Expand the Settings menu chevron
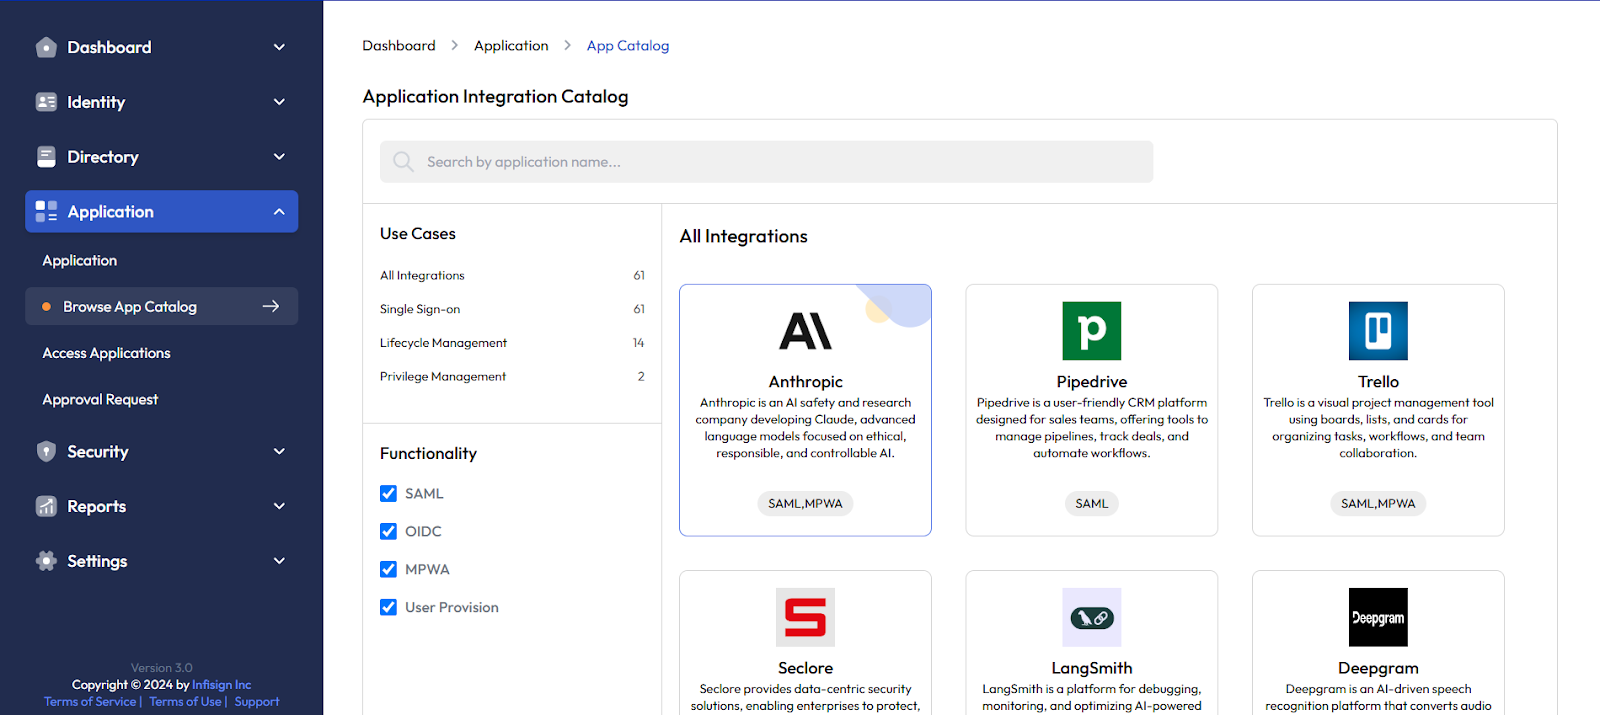Image resolution: width=1600 pixels, height=715 pixels. coord(279,561)
